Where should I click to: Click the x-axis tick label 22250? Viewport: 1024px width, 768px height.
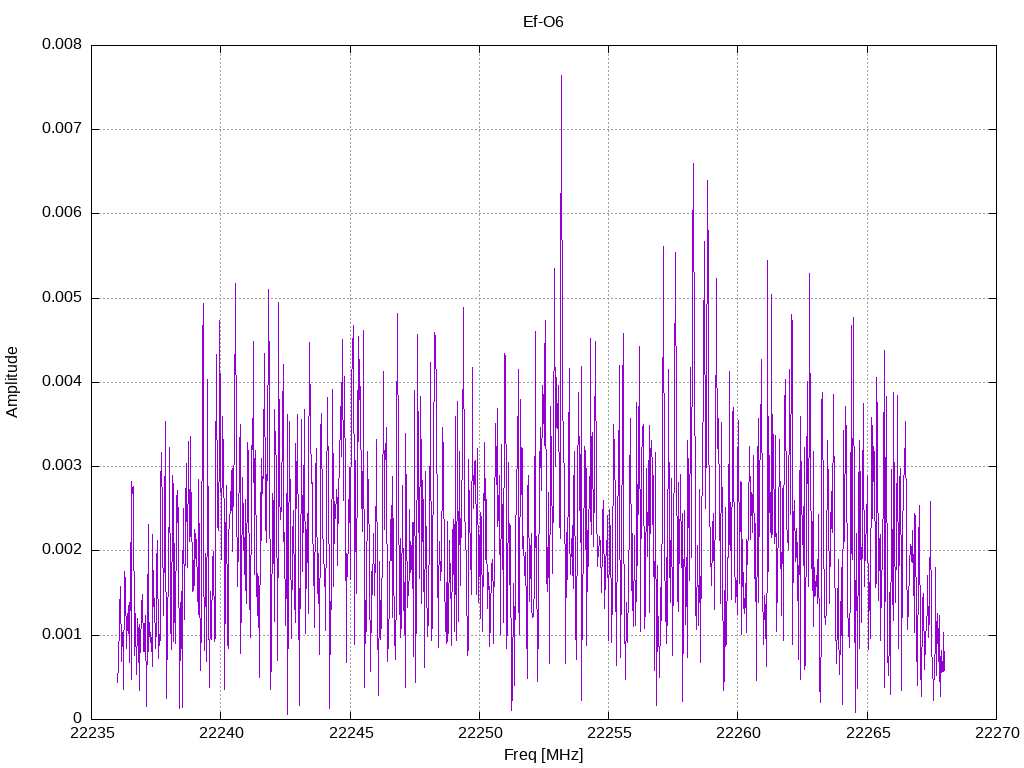pyautogui.click(x=480, y=733)
